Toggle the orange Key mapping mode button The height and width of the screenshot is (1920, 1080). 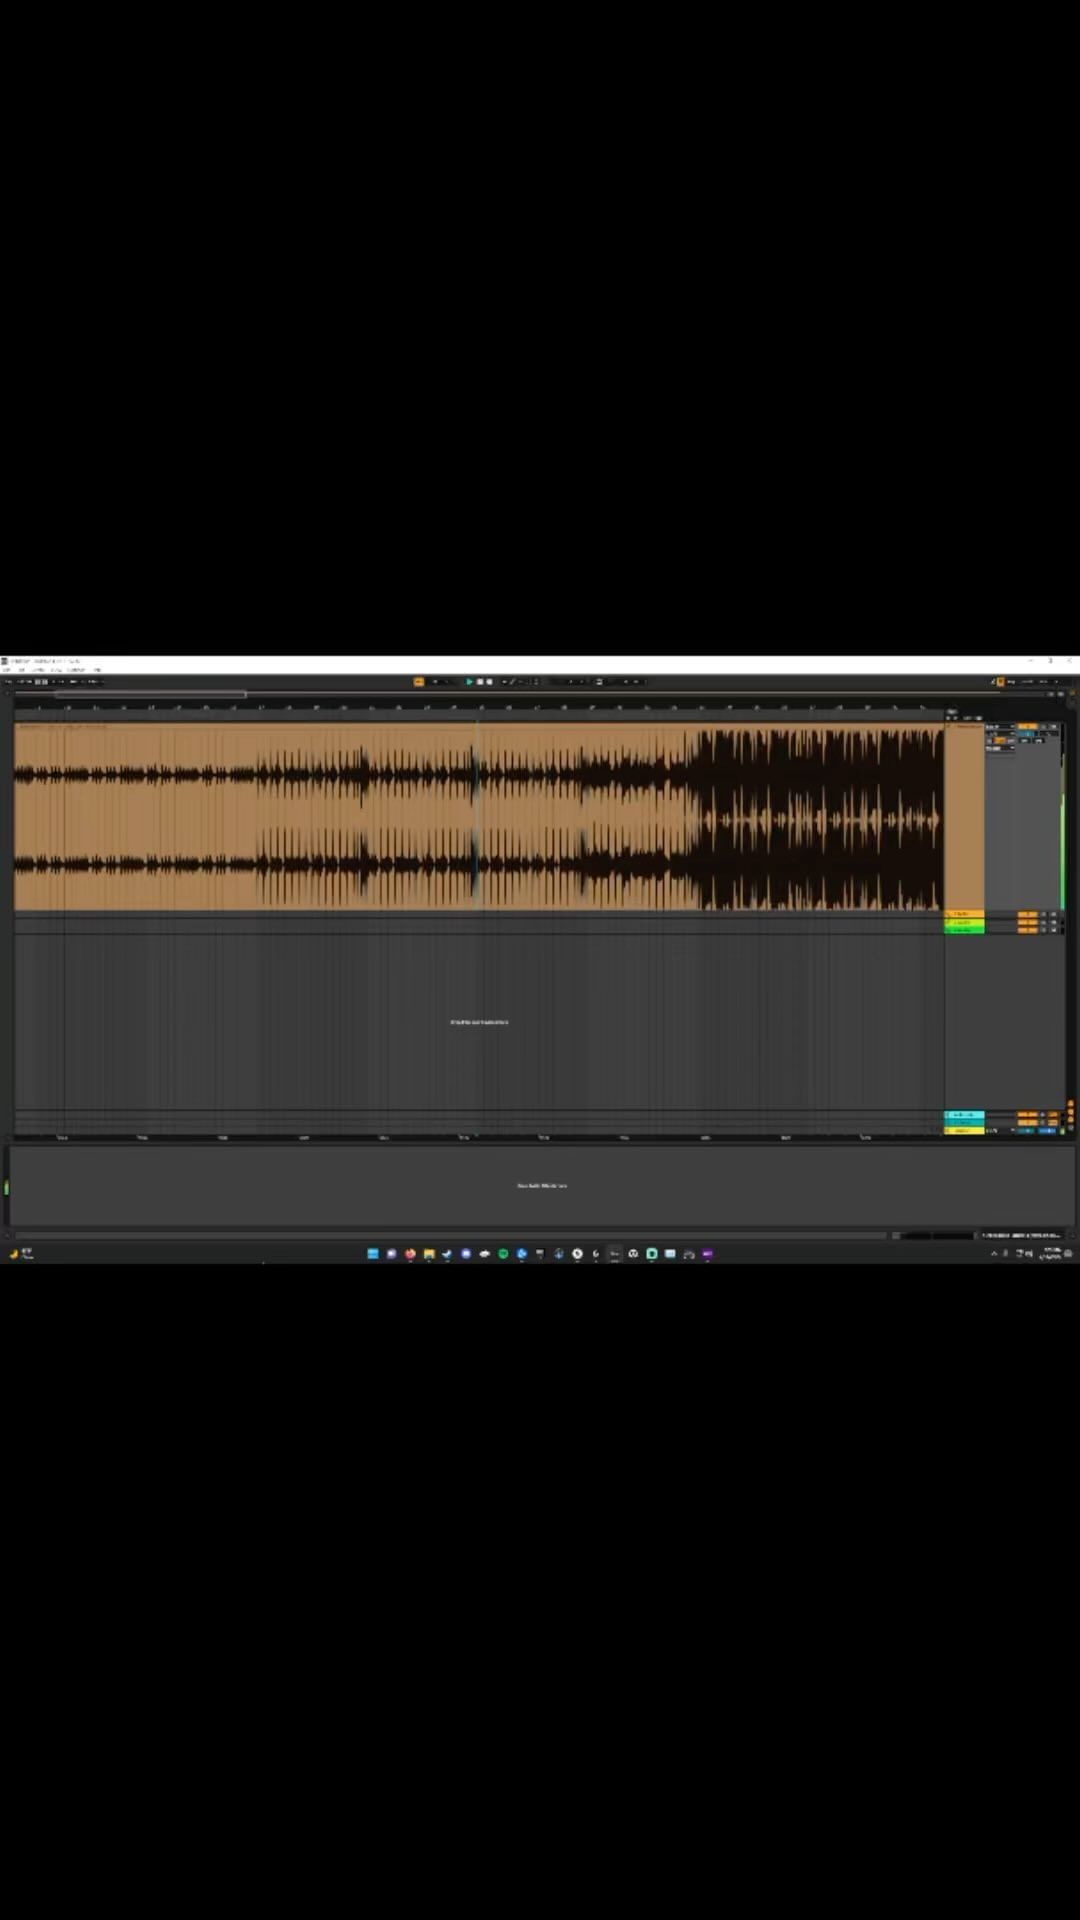pos(999,682)
